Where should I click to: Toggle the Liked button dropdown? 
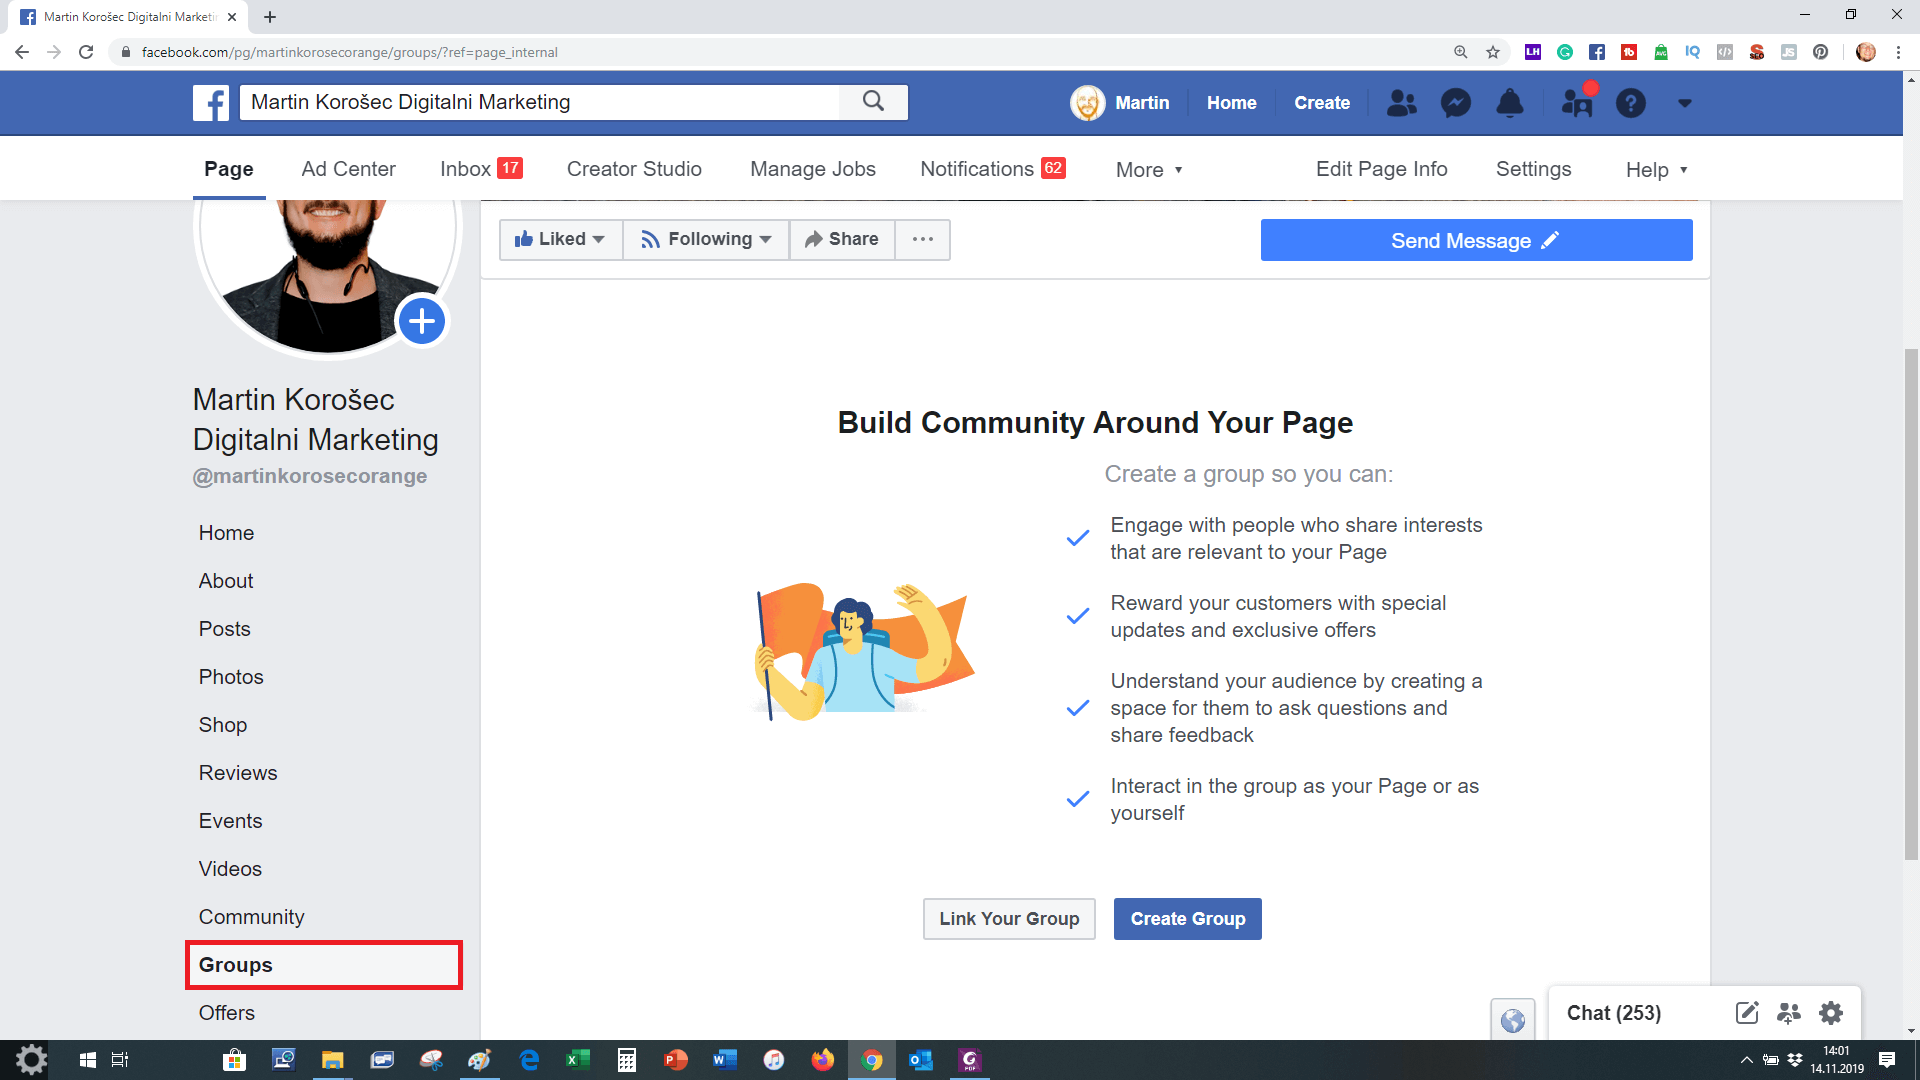click(560, 239)
